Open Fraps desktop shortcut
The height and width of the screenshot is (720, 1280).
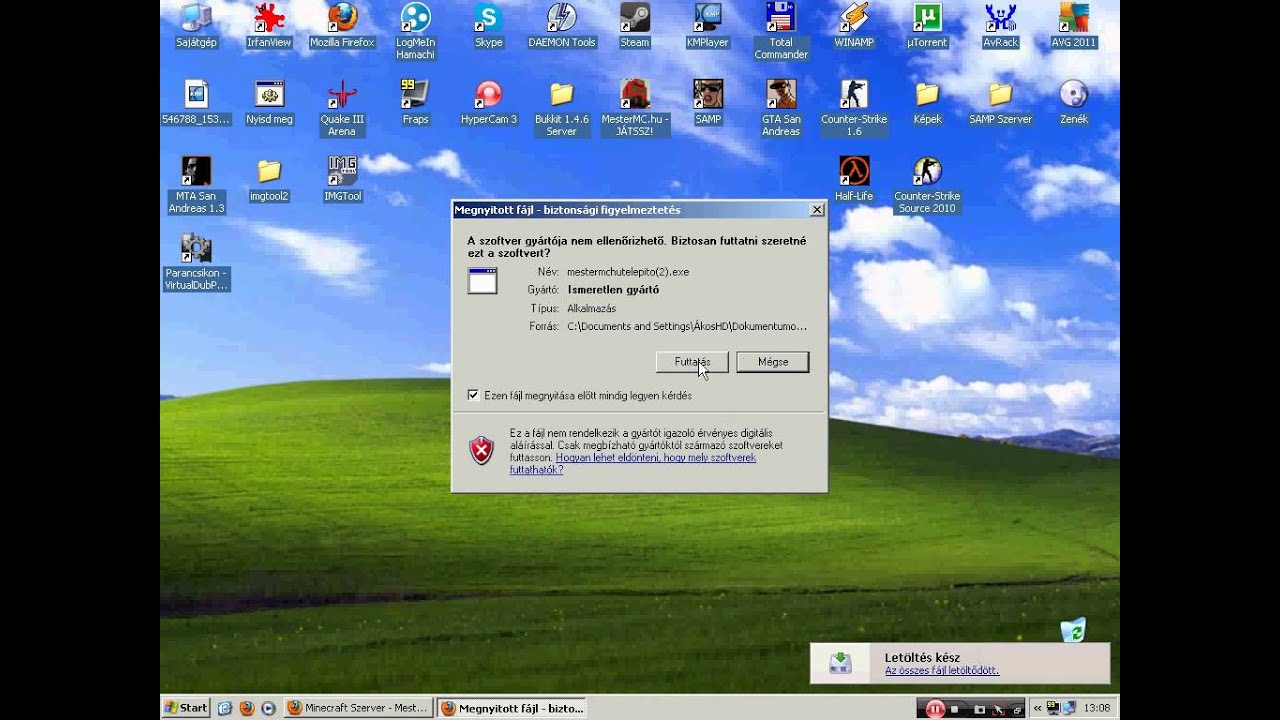(x=415, y=102)
